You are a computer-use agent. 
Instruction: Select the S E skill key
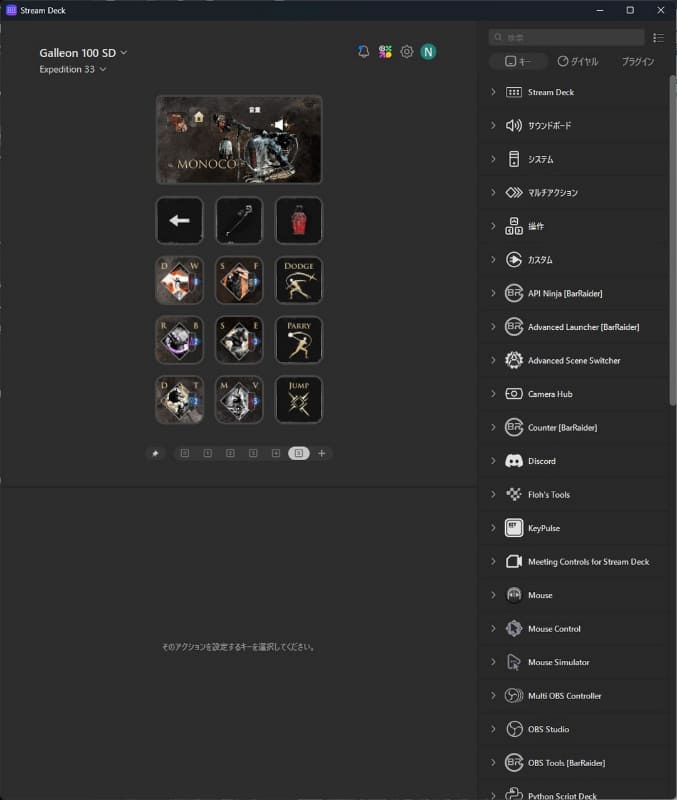coord(239,340)
